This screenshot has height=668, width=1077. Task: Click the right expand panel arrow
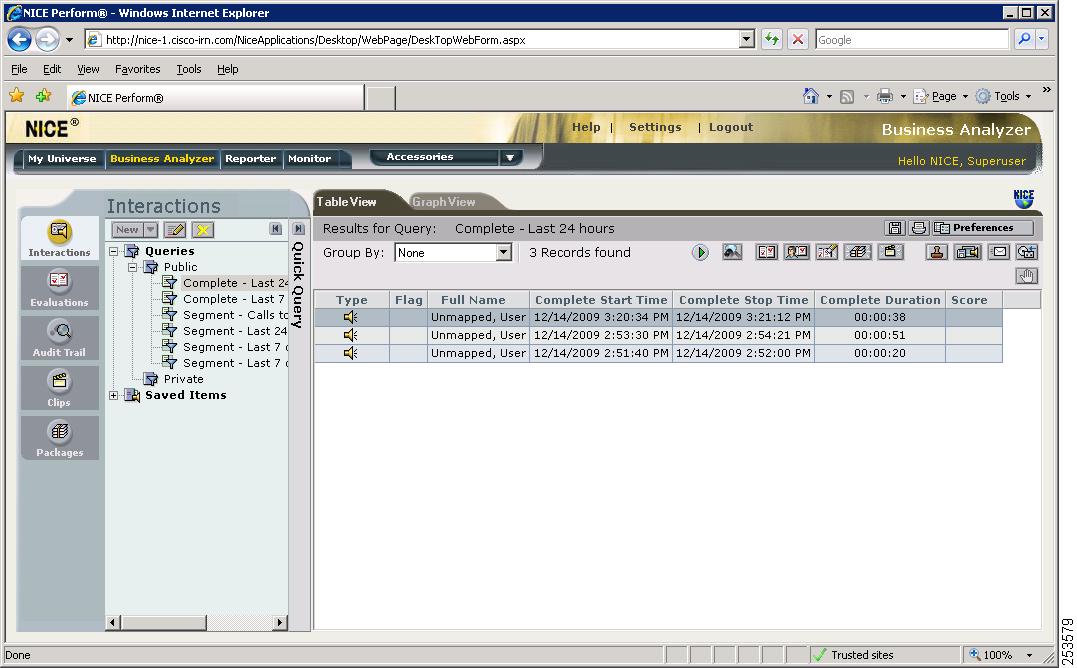coord(298,229)
